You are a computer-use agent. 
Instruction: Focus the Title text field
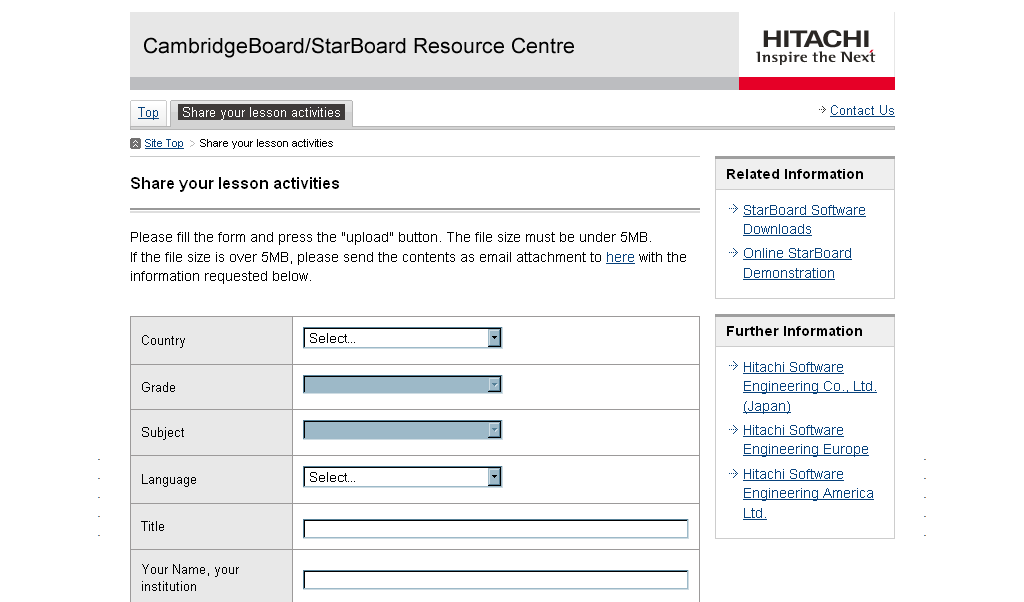click(x=496, y=529)
